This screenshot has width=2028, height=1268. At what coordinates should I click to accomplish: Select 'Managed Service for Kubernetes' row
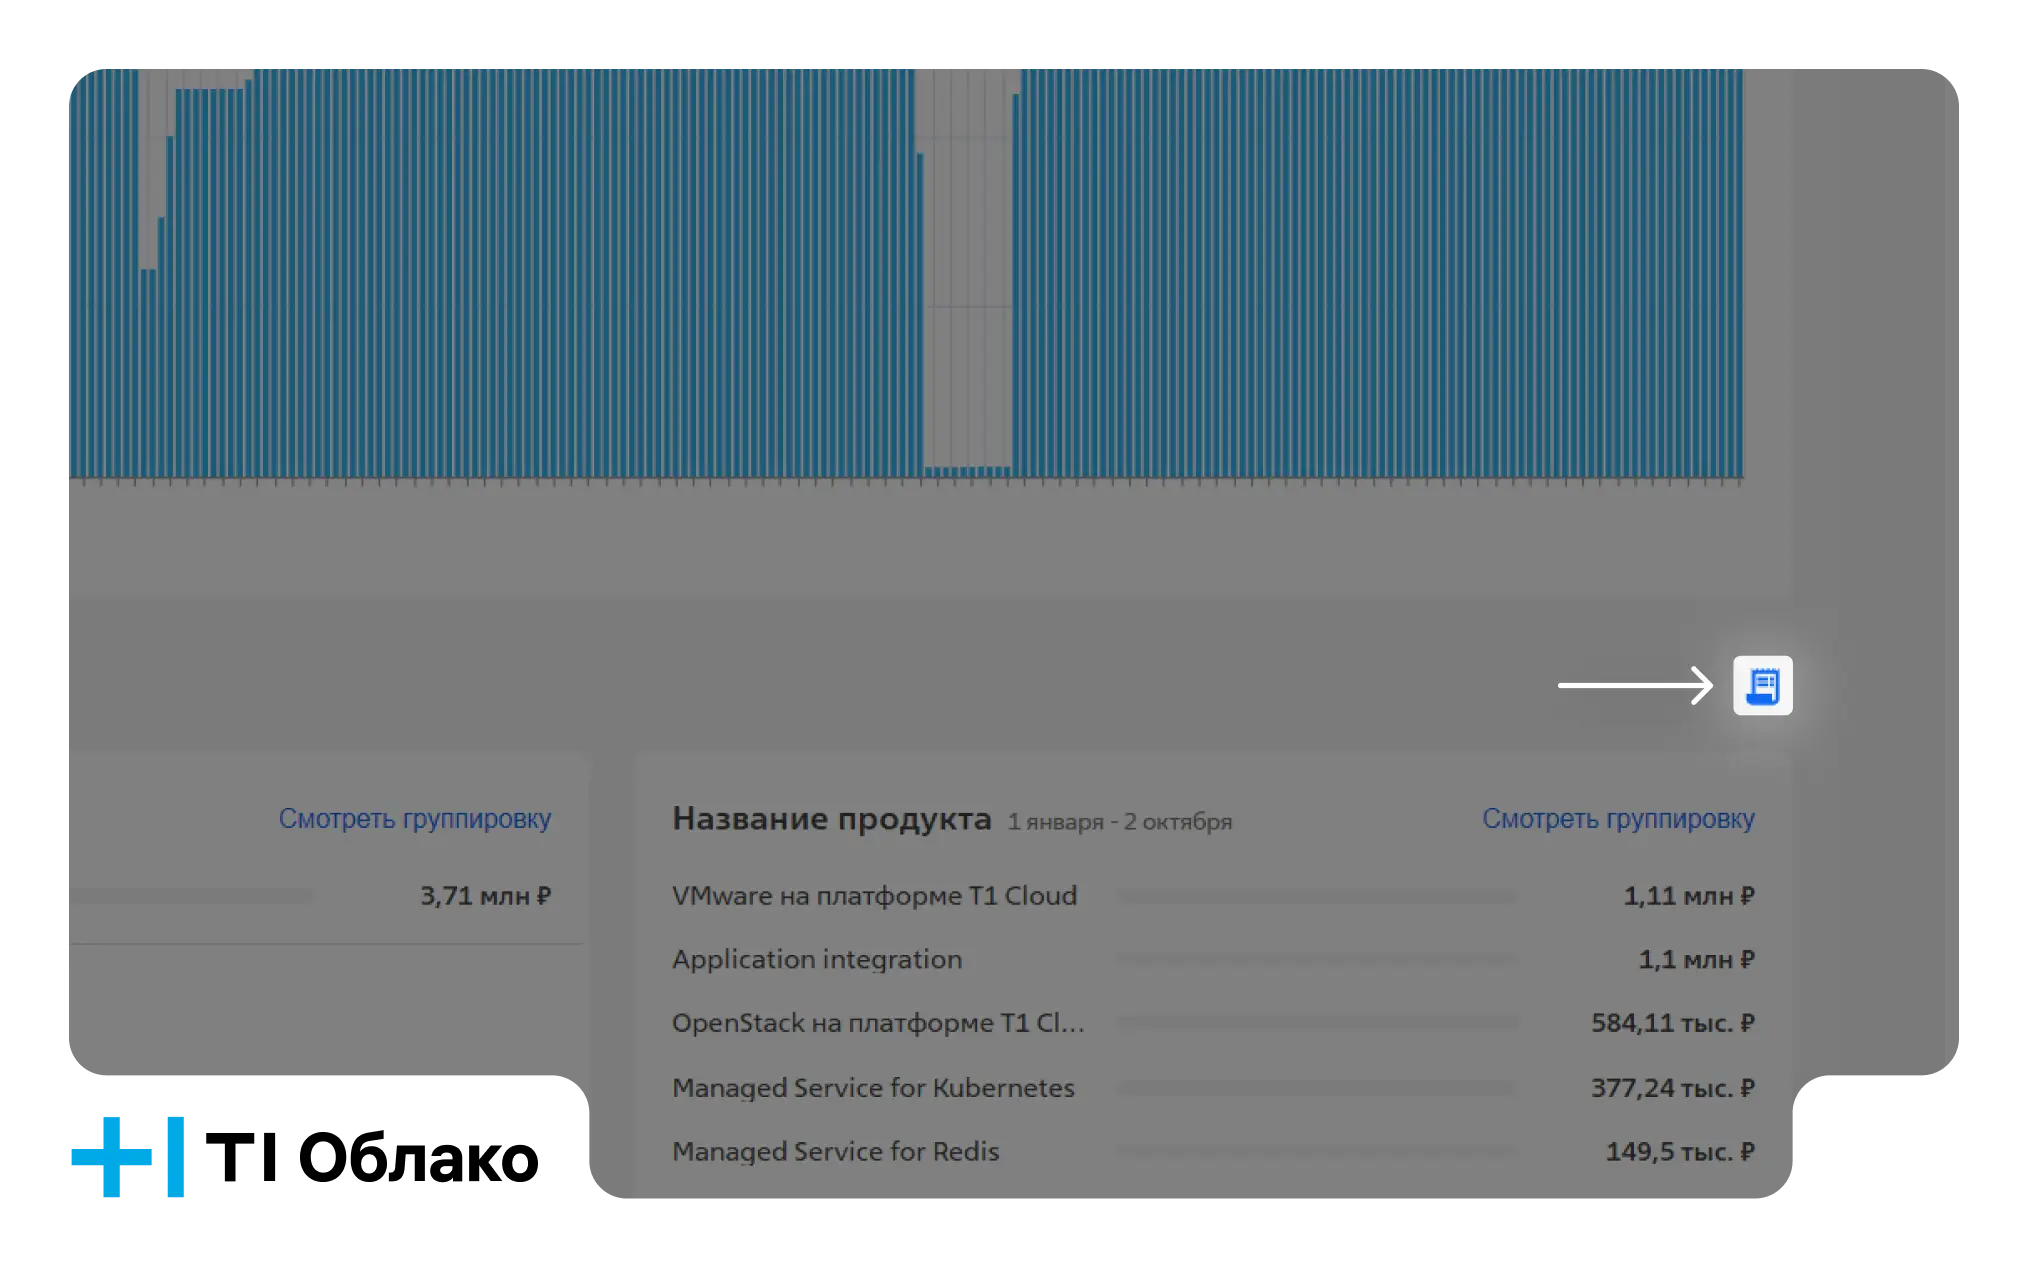pos(1213,1088)
